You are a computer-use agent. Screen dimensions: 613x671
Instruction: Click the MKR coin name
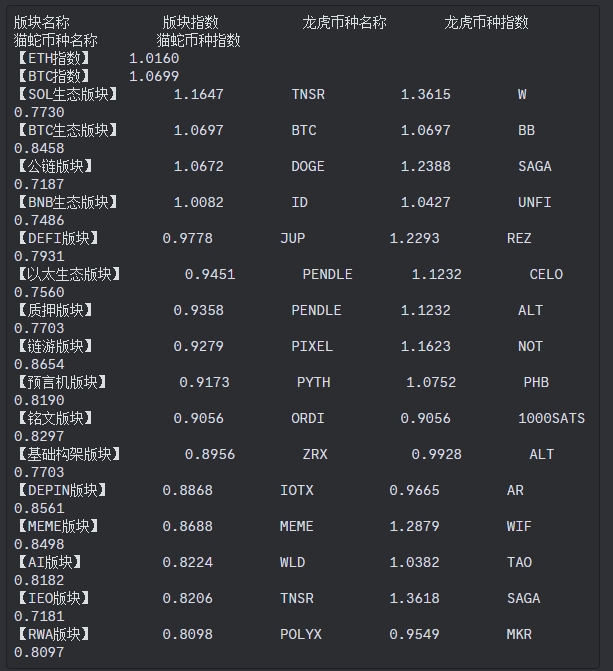(x=519, y=633)
